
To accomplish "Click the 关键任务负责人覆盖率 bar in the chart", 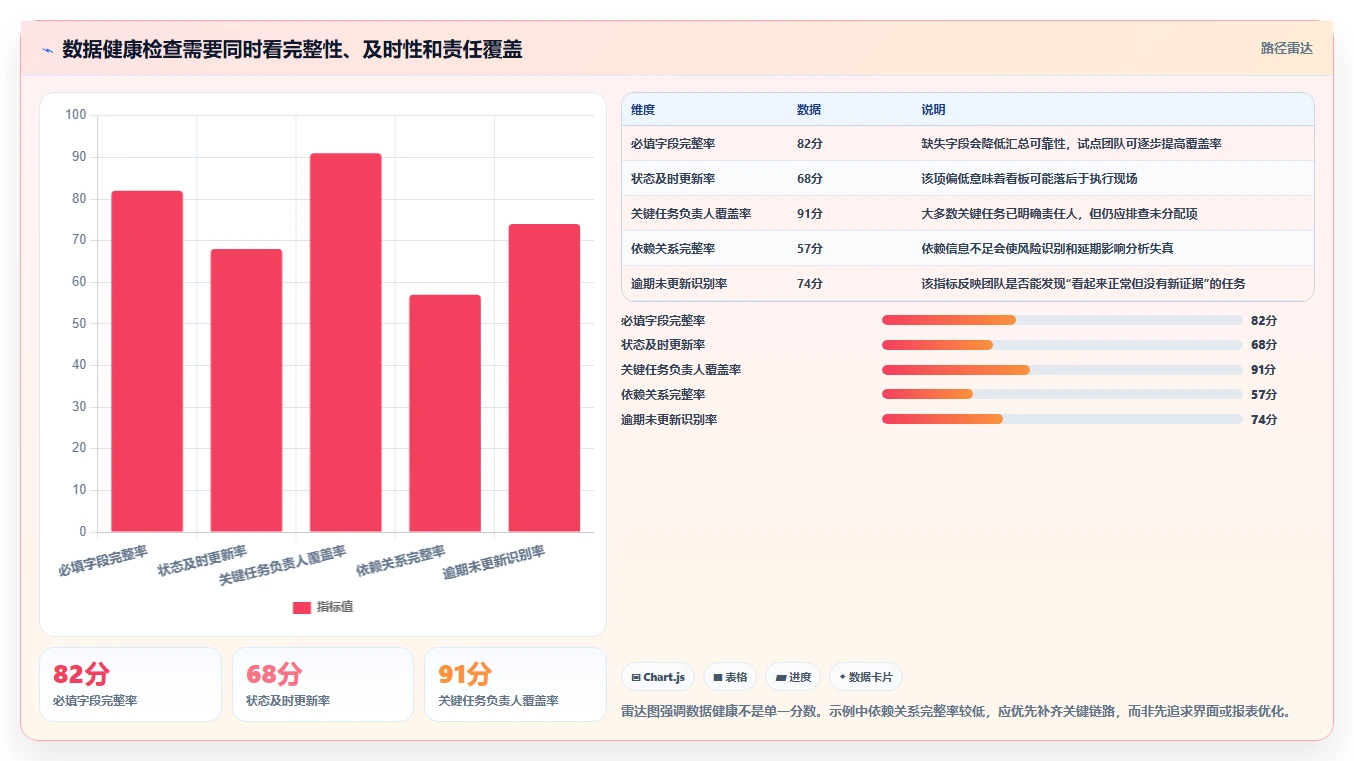I will (x=345, y=342).
